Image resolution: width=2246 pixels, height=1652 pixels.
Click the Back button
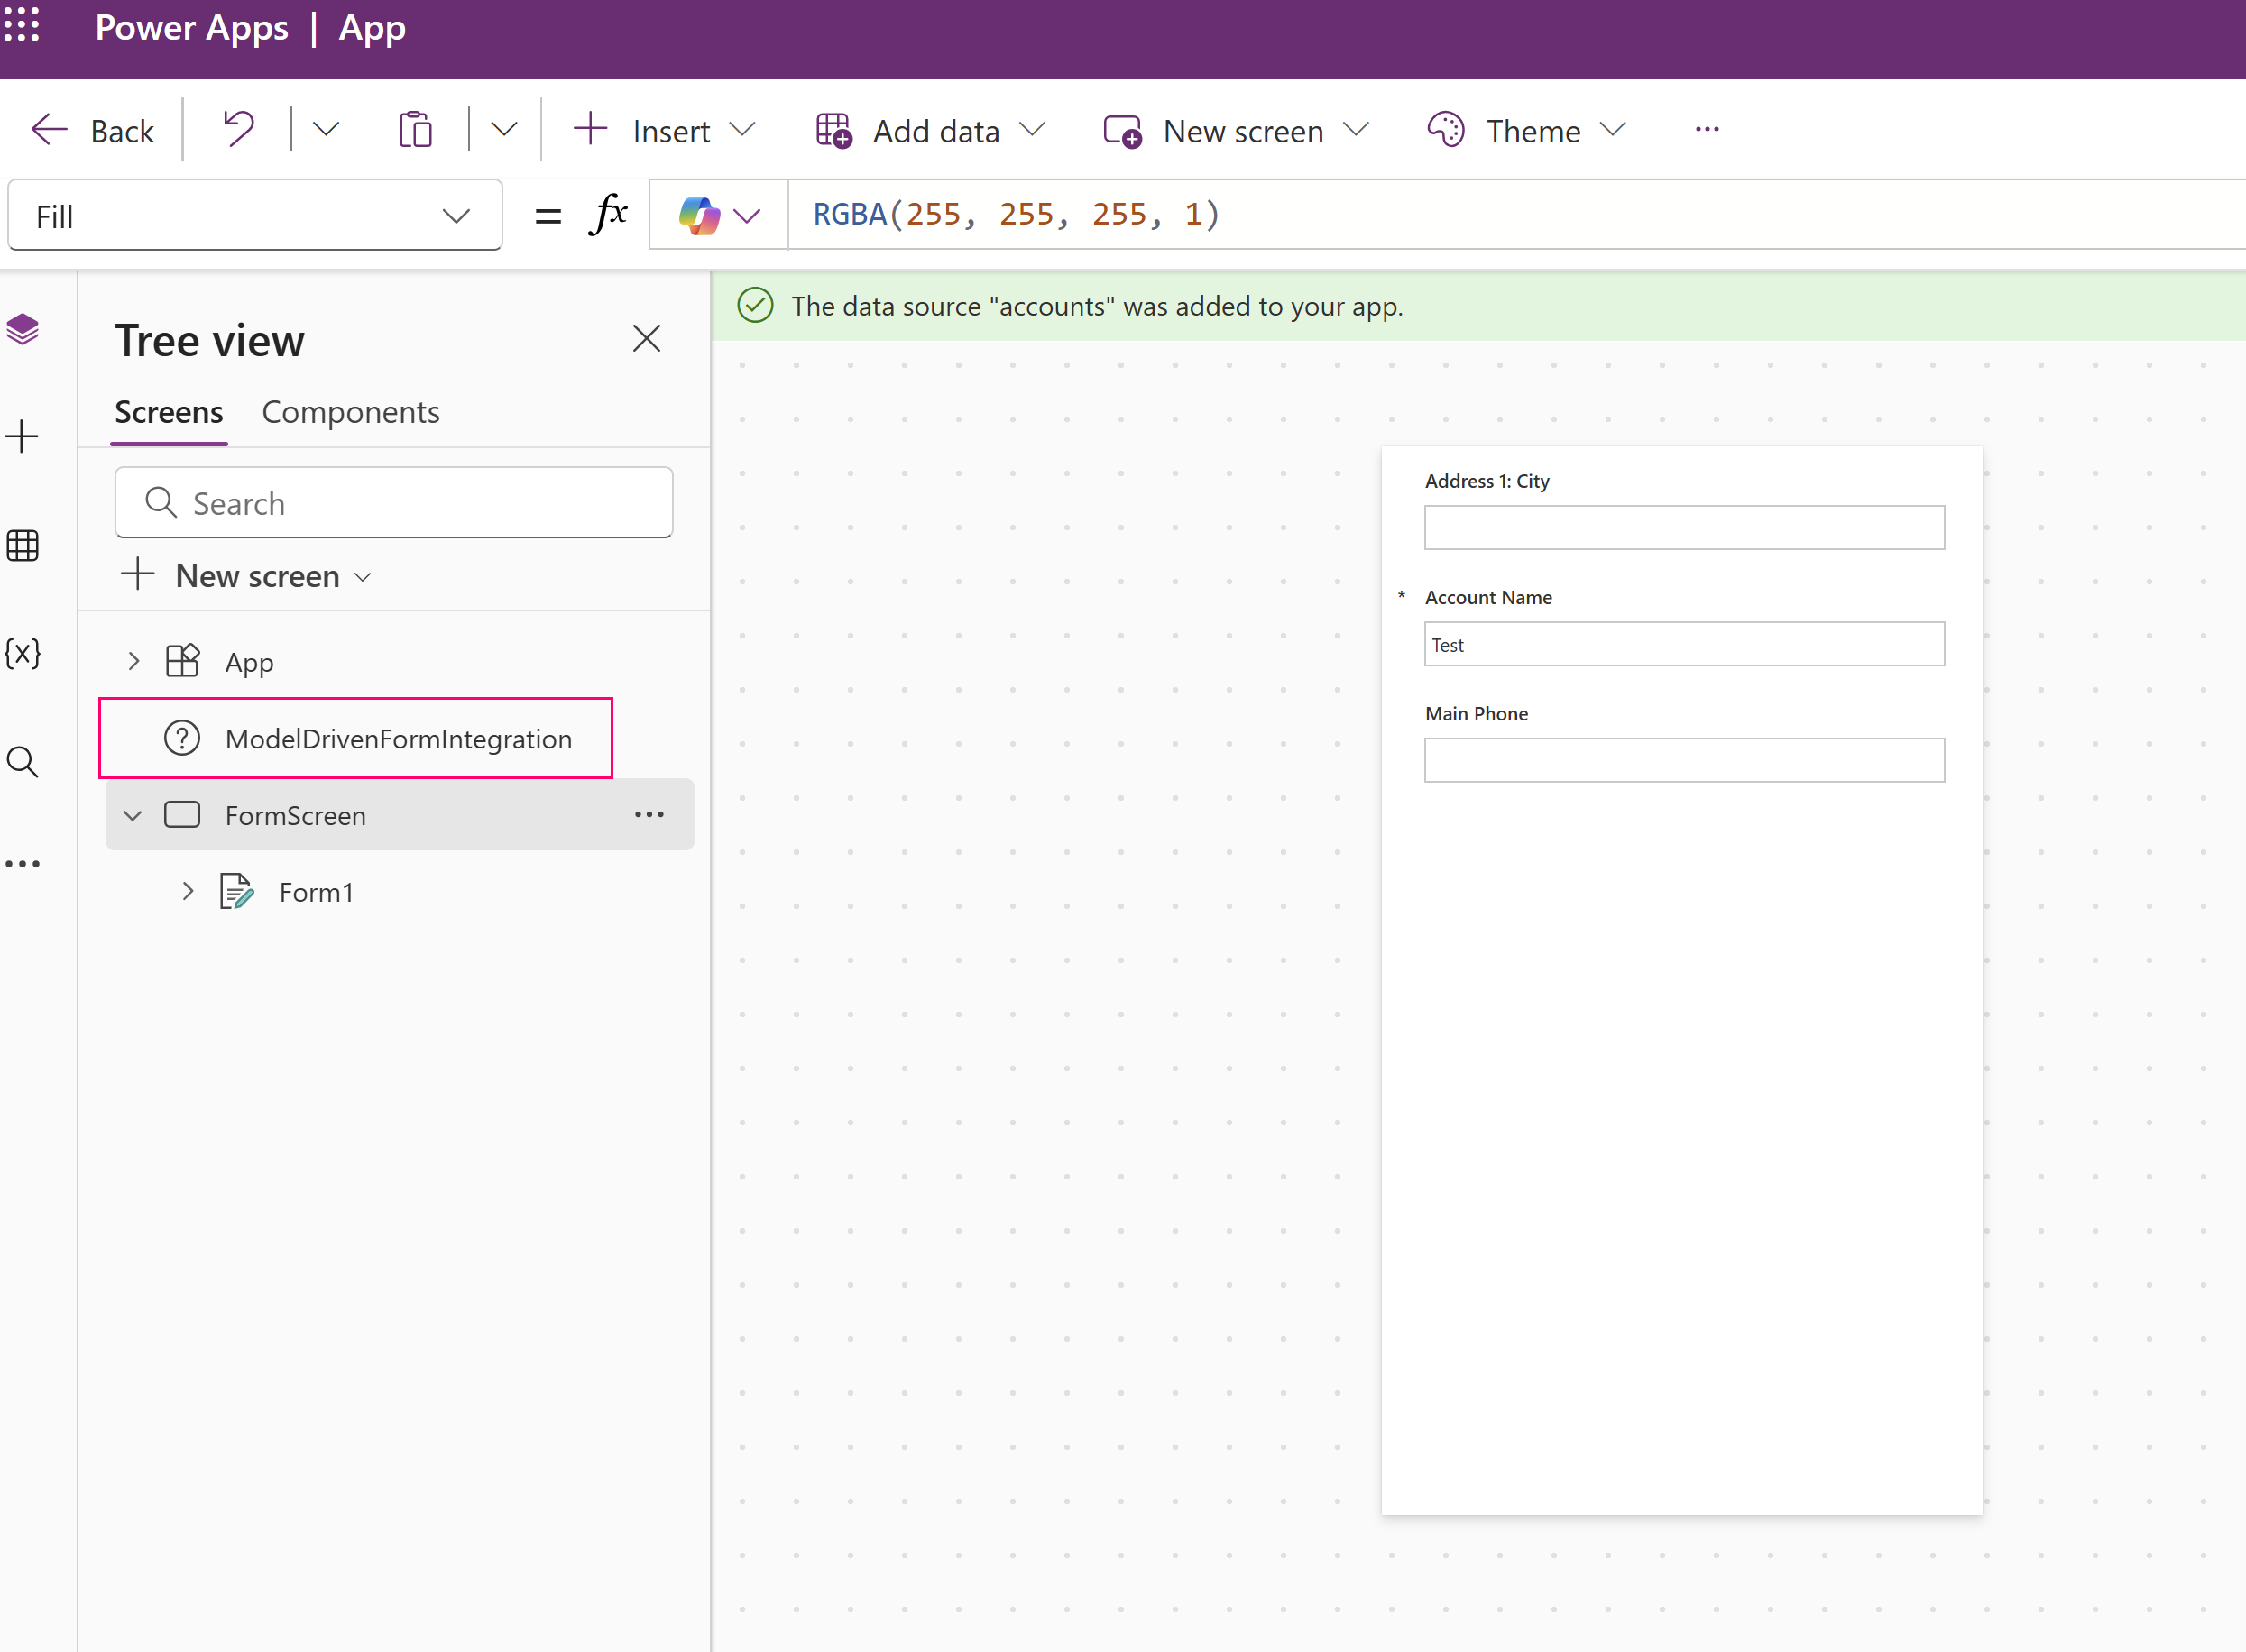[x=93, y=130]
